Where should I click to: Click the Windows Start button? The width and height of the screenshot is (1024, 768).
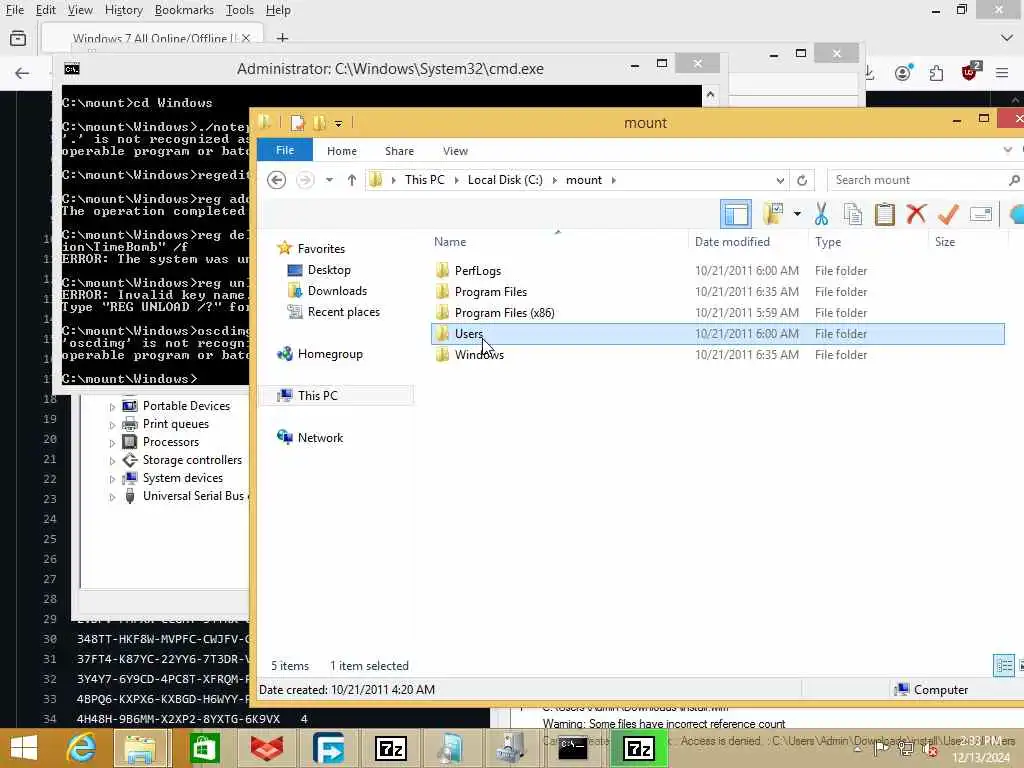[x=24, y=748]
